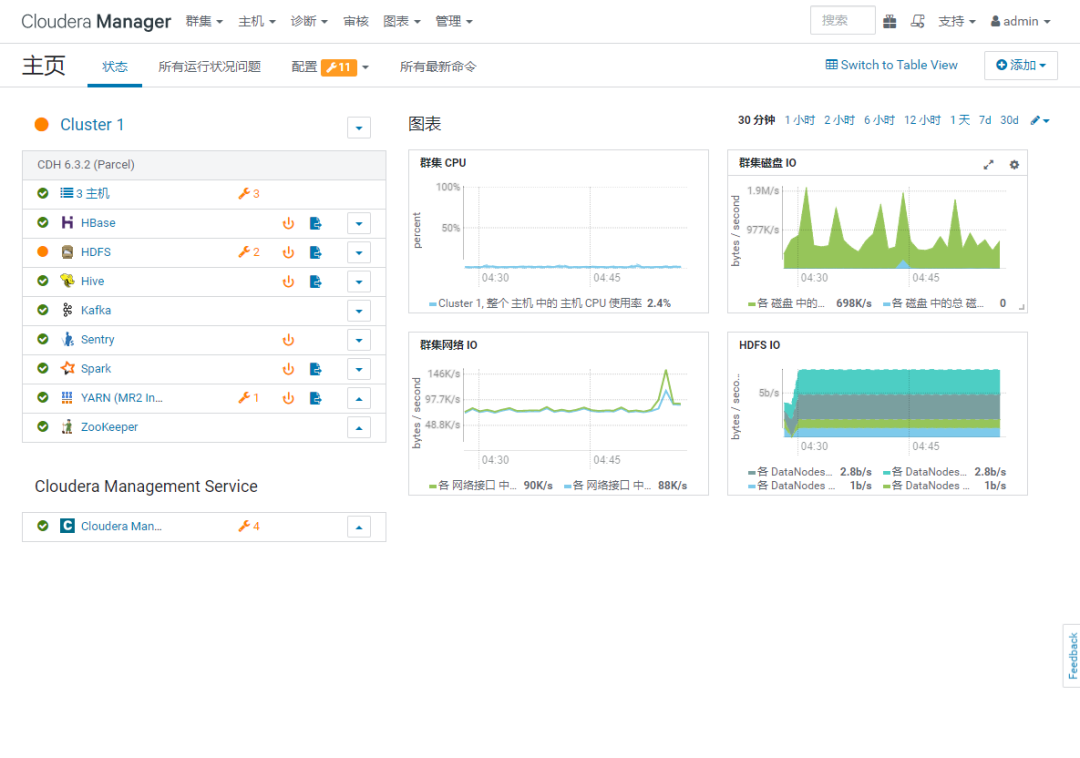
Task: Click Switch to Table View link
Action: [892, 65]
